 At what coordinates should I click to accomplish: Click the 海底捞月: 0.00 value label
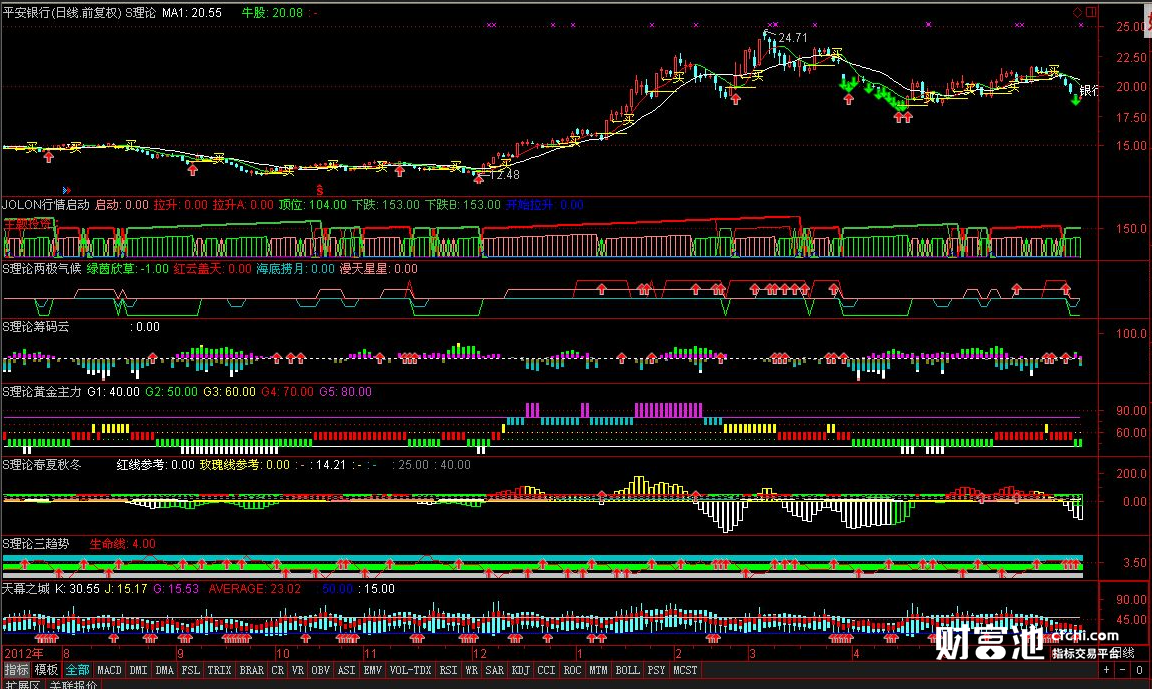(295, 269)
